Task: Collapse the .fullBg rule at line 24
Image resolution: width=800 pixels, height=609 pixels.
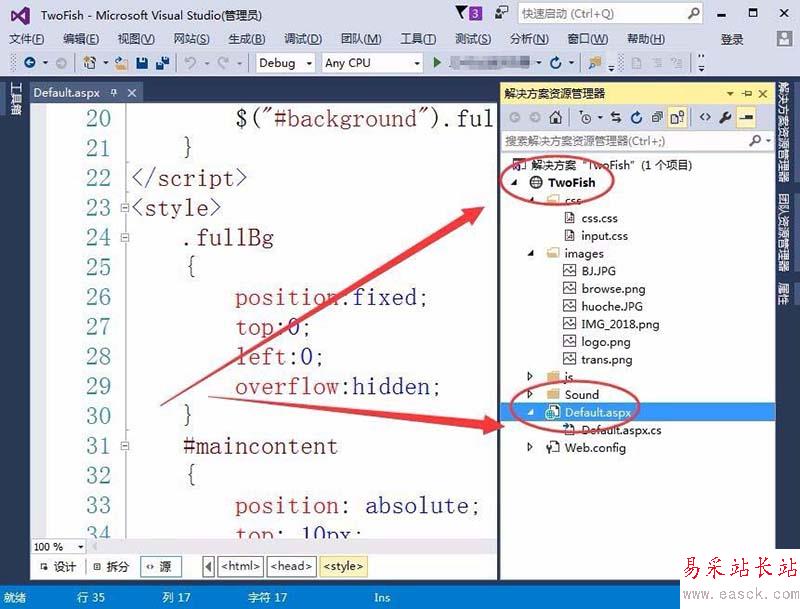Action: (125, 238)
